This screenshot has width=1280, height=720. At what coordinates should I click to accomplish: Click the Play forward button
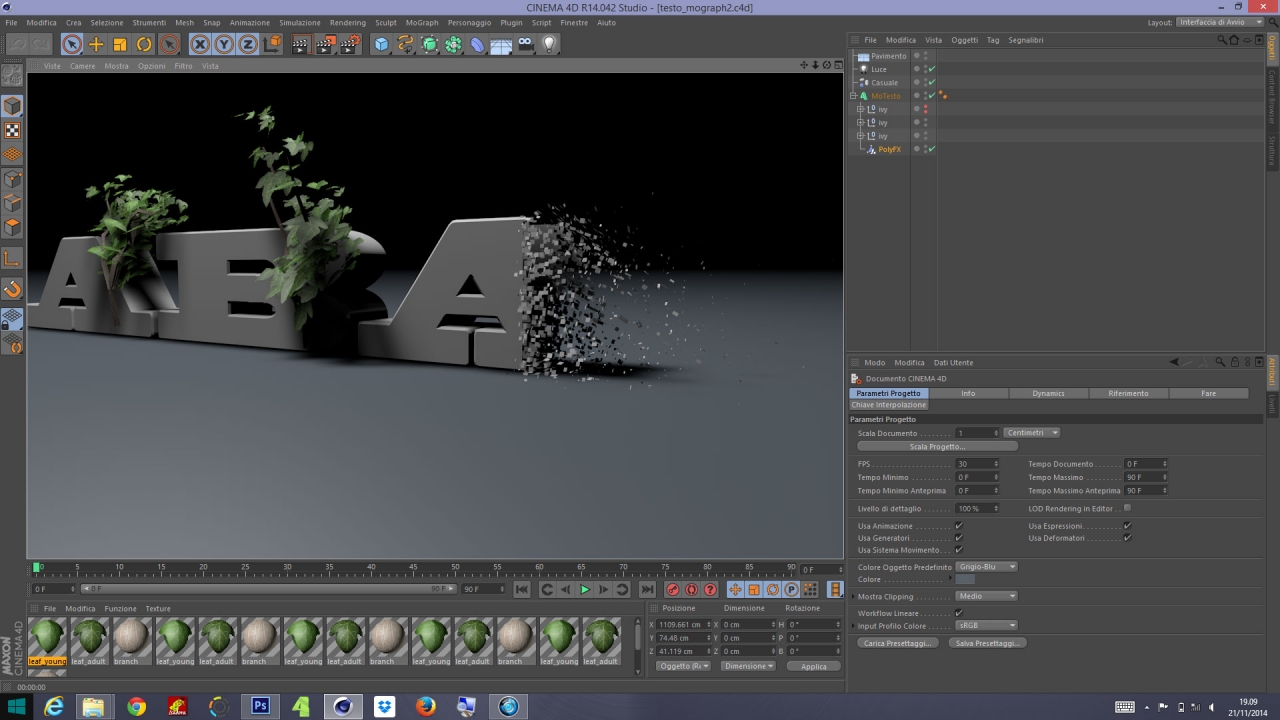585,590
